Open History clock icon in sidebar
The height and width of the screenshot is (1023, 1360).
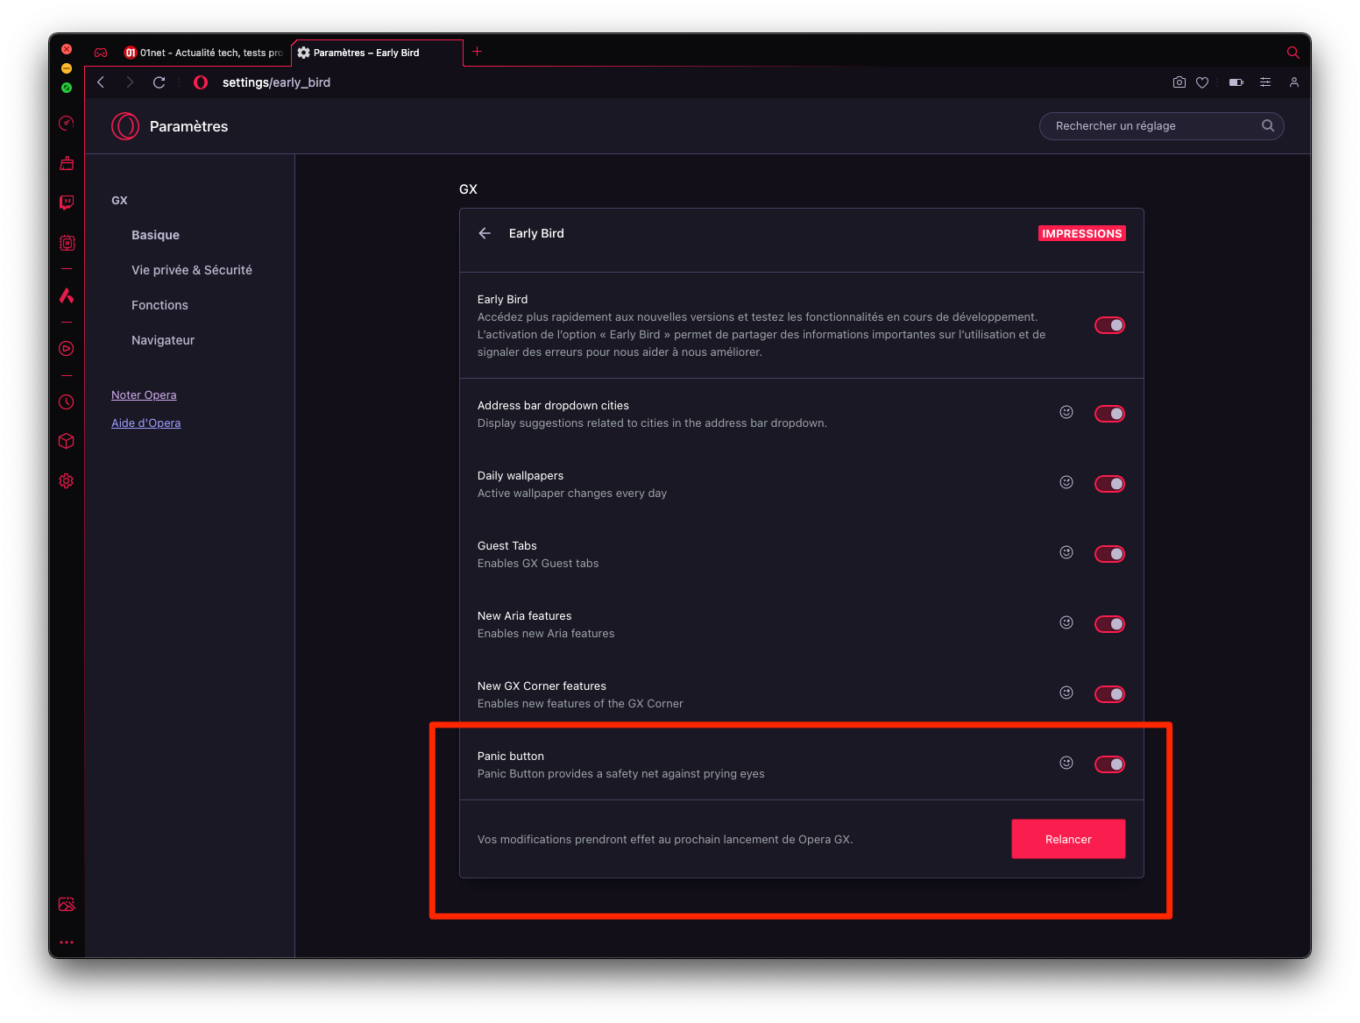pos(66,402)
